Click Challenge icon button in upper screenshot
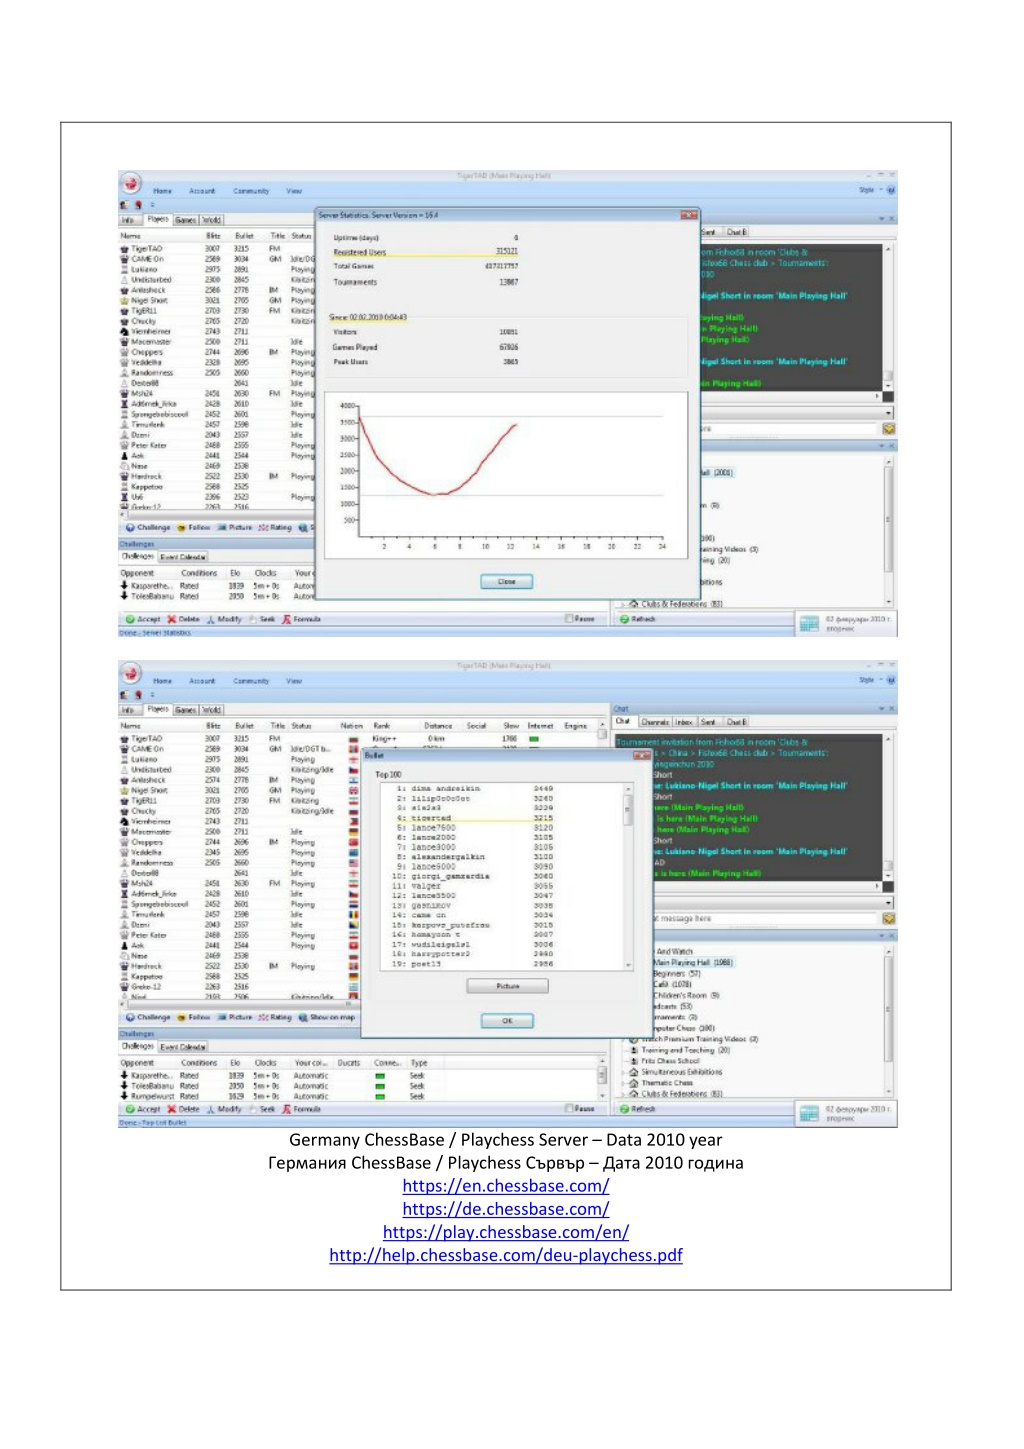The image size is (1024, 1449). point(148,527)
